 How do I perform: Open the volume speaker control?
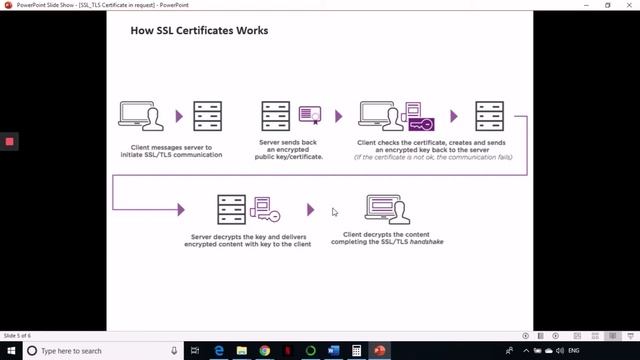click(560, 351)
